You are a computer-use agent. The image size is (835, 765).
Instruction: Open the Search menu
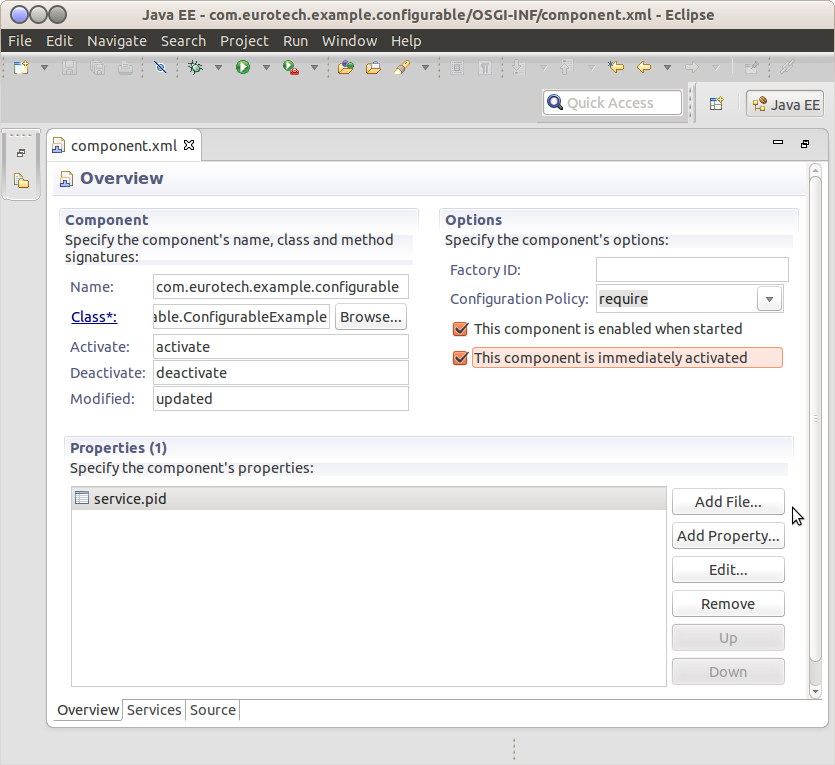click(183, 41)
